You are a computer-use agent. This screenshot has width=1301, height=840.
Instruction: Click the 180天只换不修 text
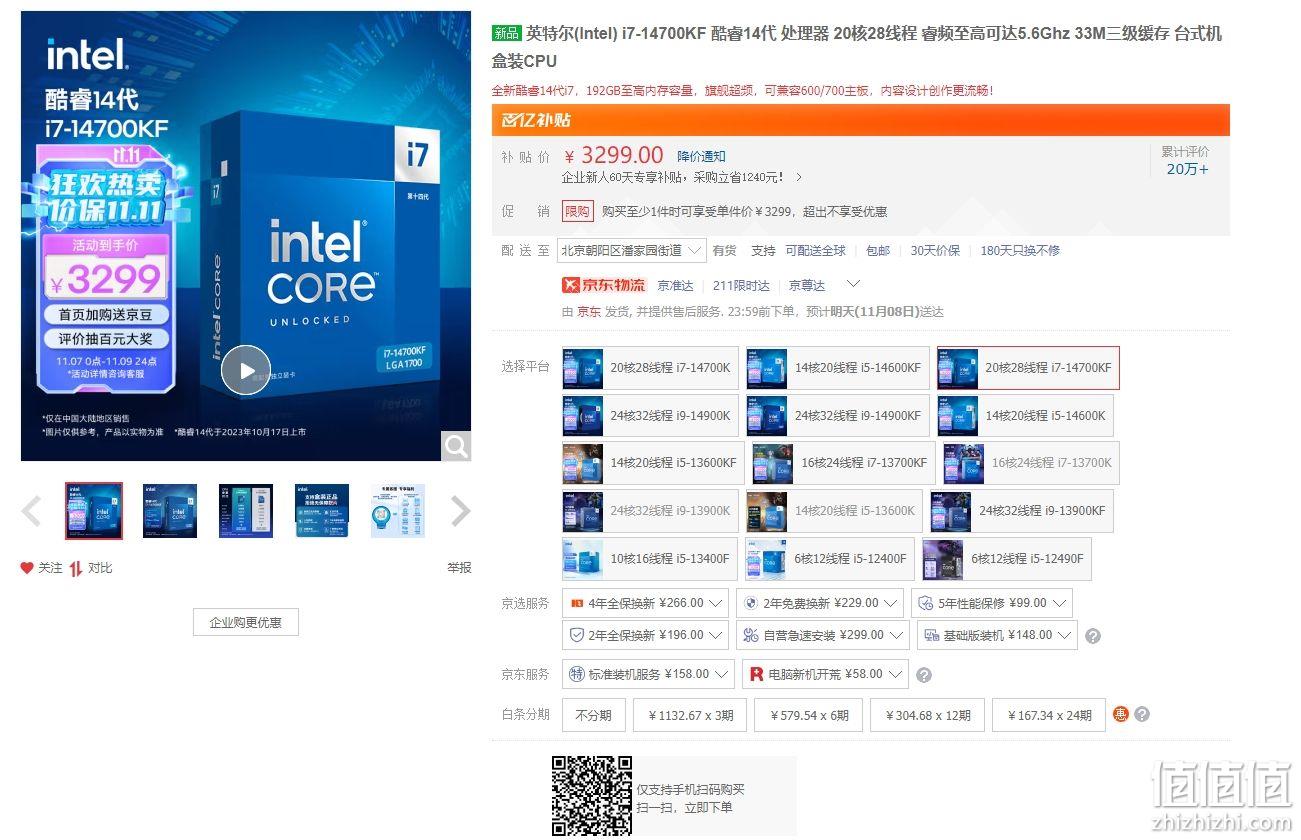1020,250
